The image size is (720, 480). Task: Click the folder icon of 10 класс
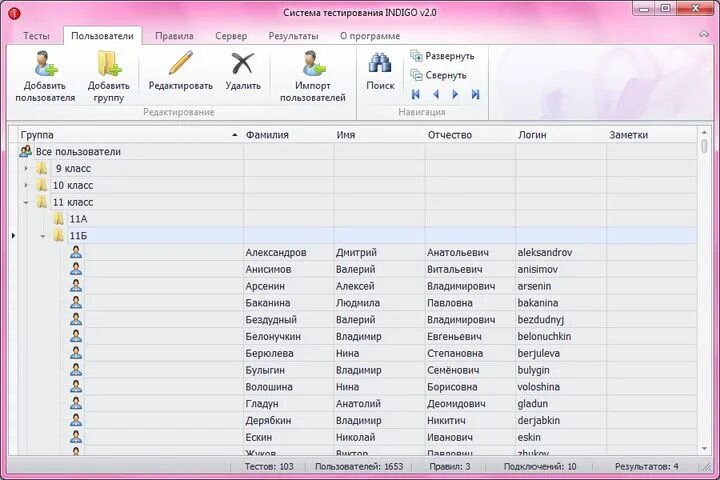pyautogui.click(x=42, y=185)
